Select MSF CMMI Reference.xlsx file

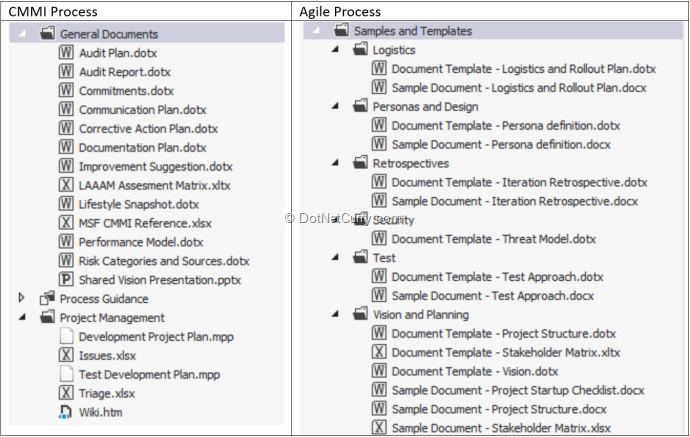145,223
